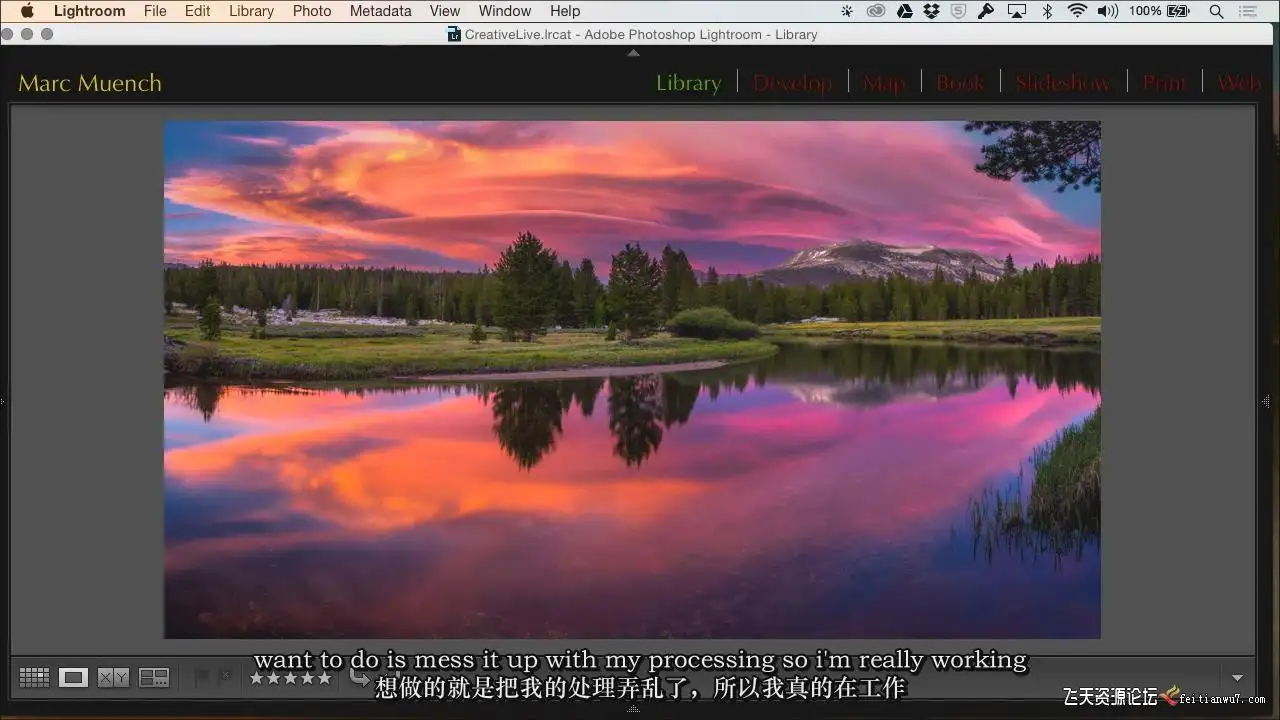Click the shield S menu bar icon
This screenshot has height=720, width=1280.
click(x=959, y=11)
